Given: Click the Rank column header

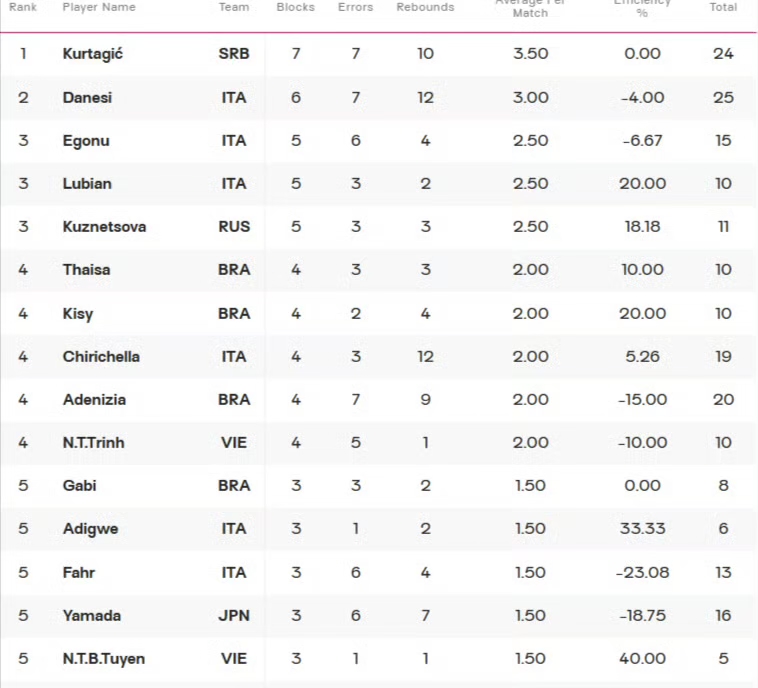Looking at the screenshot, I should click(23, 7).
